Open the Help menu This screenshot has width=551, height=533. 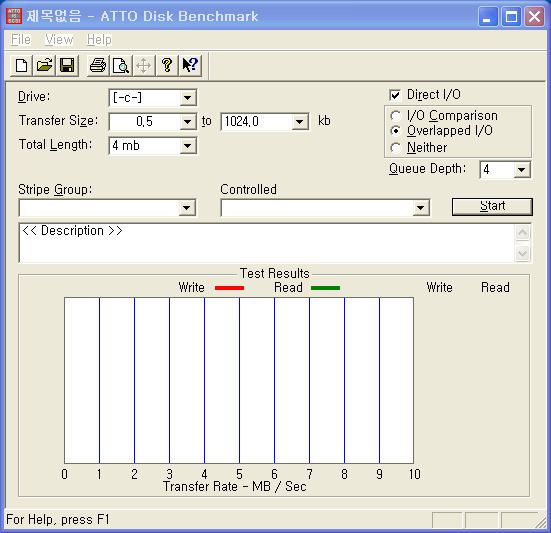(99, 39)
